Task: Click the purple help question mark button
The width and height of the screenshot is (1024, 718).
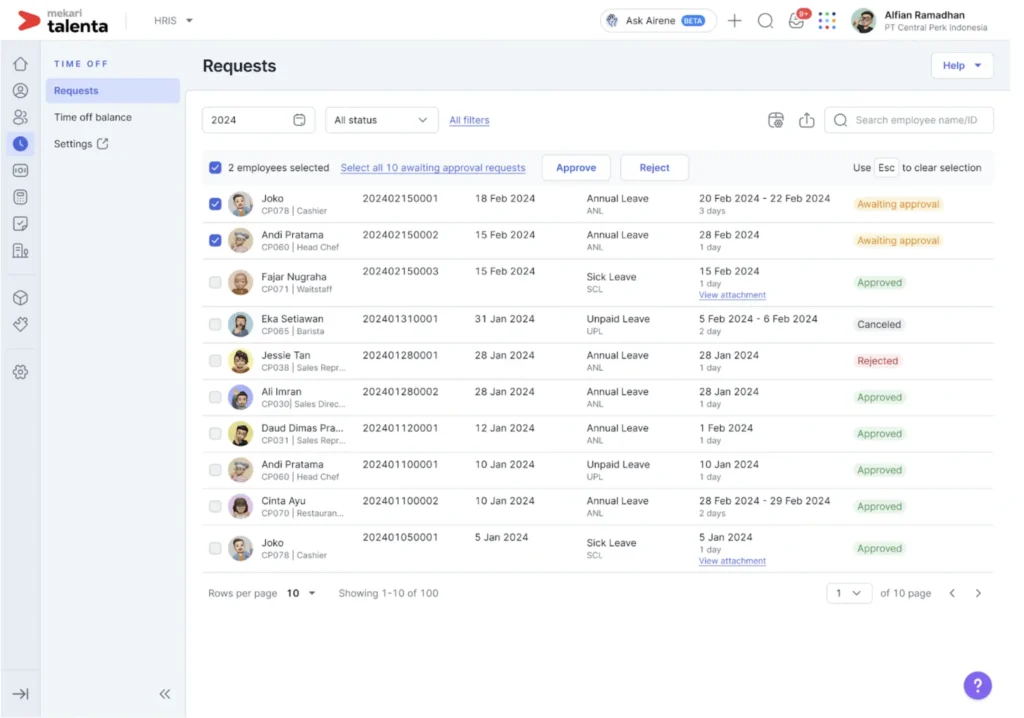Action: click(x=977, y=685)
